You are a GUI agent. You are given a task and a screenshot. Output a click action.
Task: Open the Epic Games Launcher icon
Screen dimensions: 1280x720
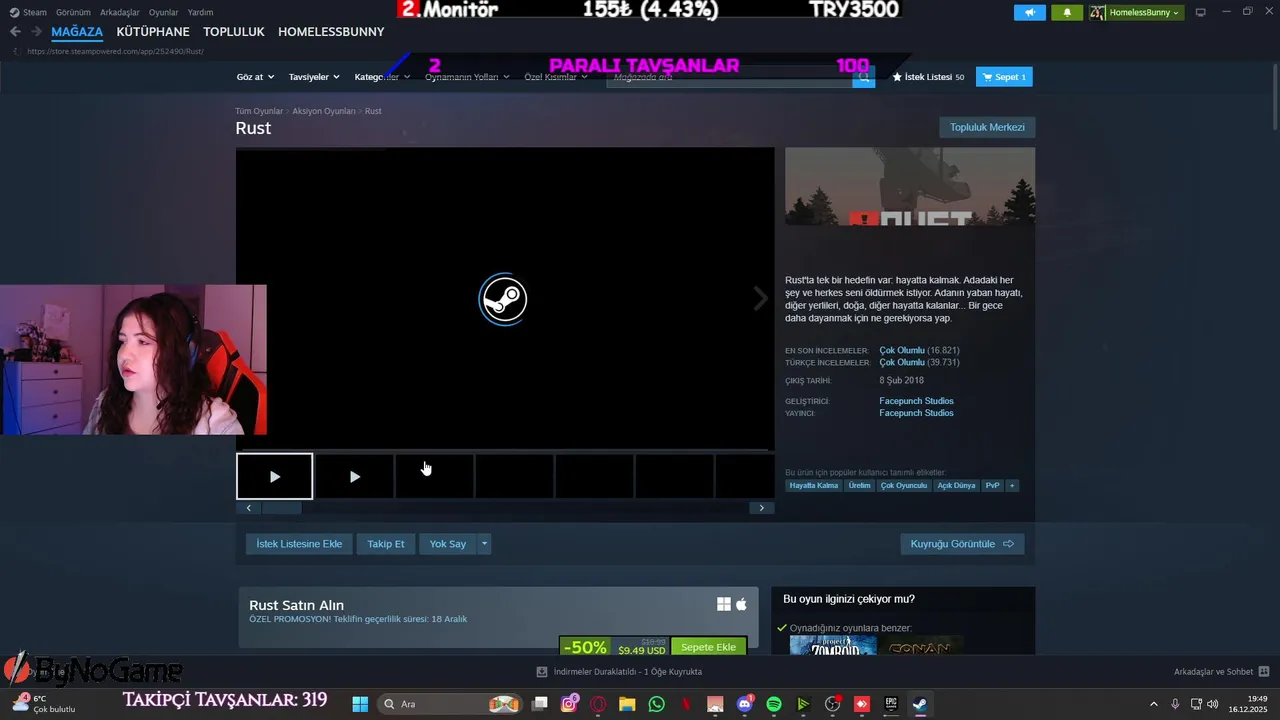(891, 704)
